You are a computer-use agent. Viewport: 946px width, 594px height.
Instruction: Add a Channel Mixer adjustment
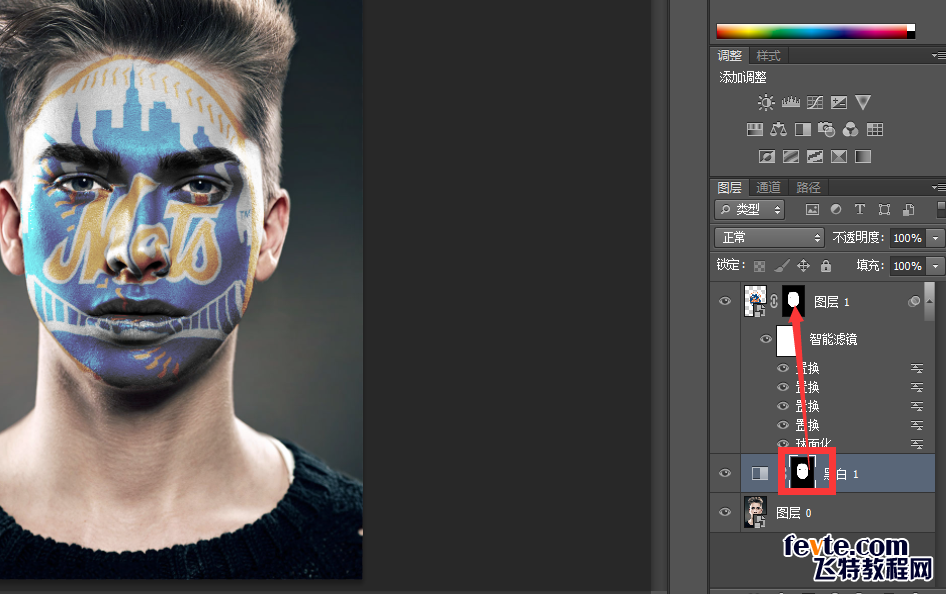coord(851,129)
